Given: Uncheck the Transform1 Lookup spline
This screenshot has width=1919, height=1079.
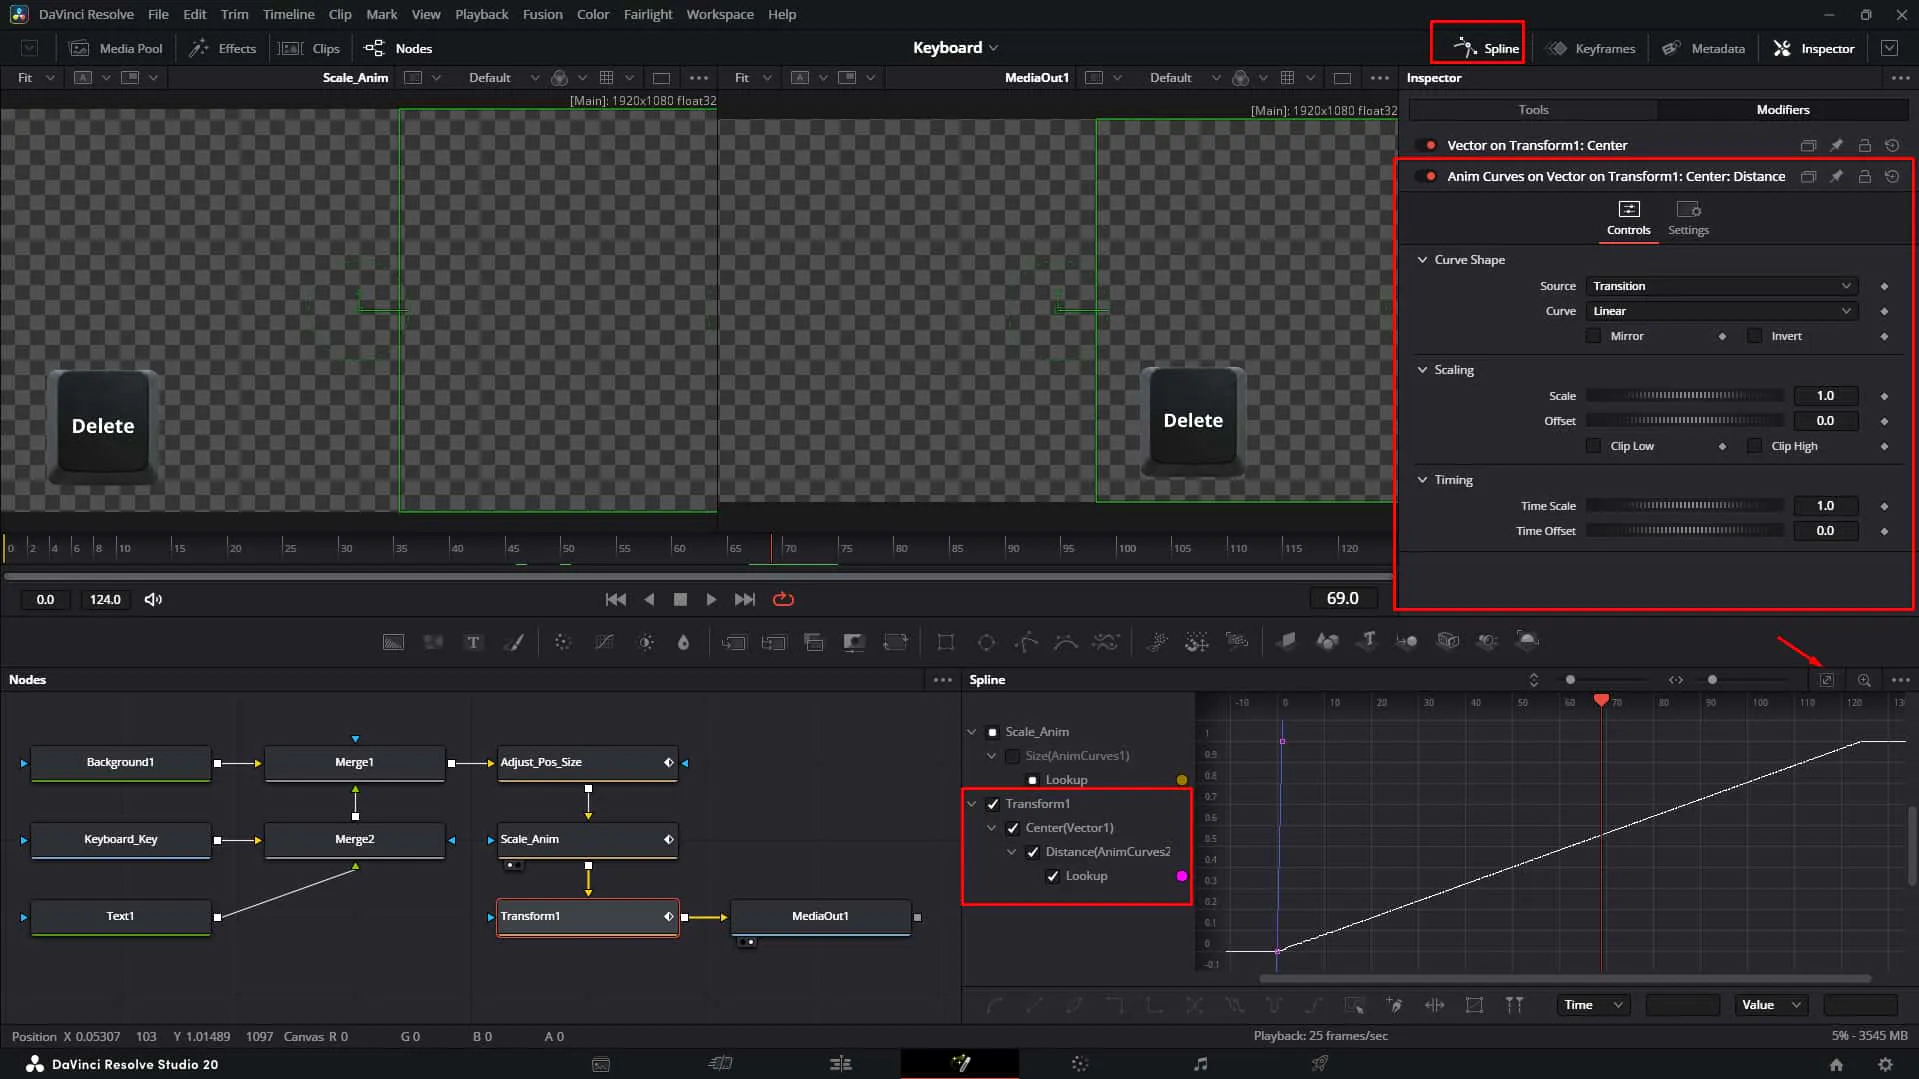Looking at the screenshot, I should [x=1053, y=876].
